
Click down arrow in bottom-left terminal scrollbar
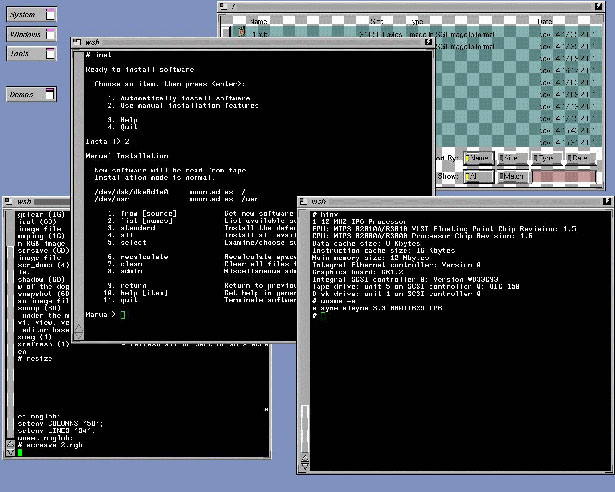coord(10,452)
